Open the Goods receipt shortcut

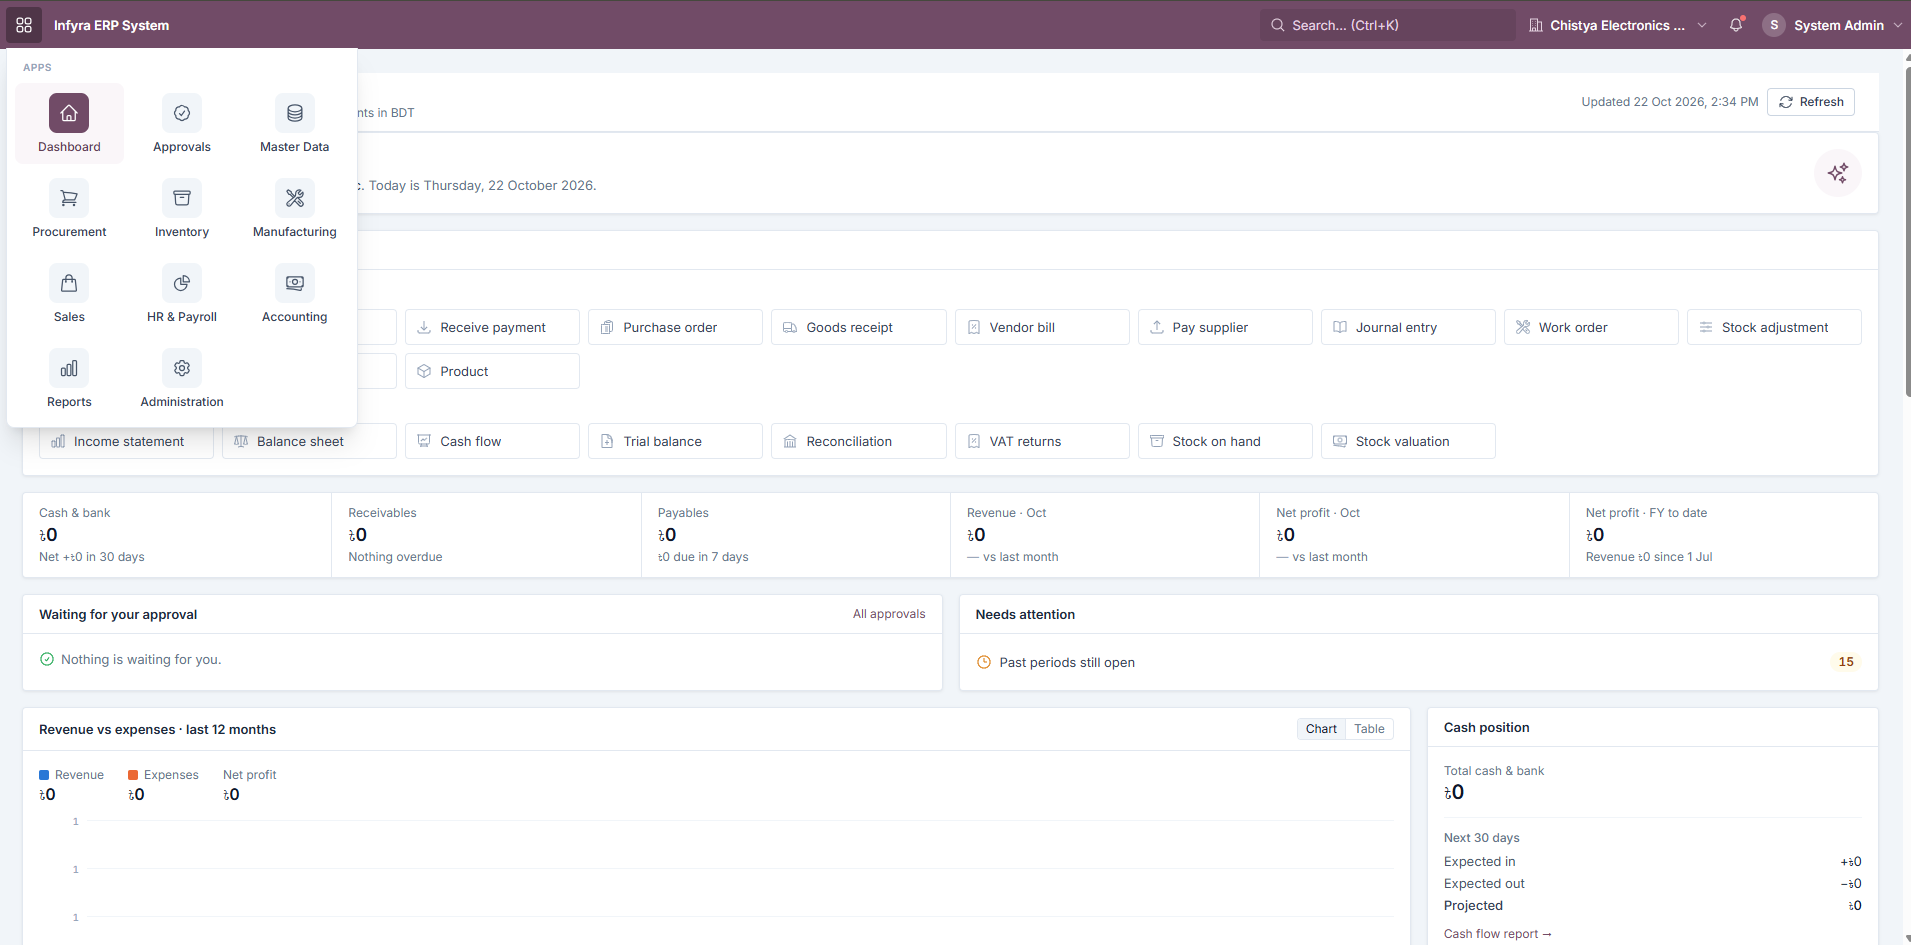(x=859, y=327)
